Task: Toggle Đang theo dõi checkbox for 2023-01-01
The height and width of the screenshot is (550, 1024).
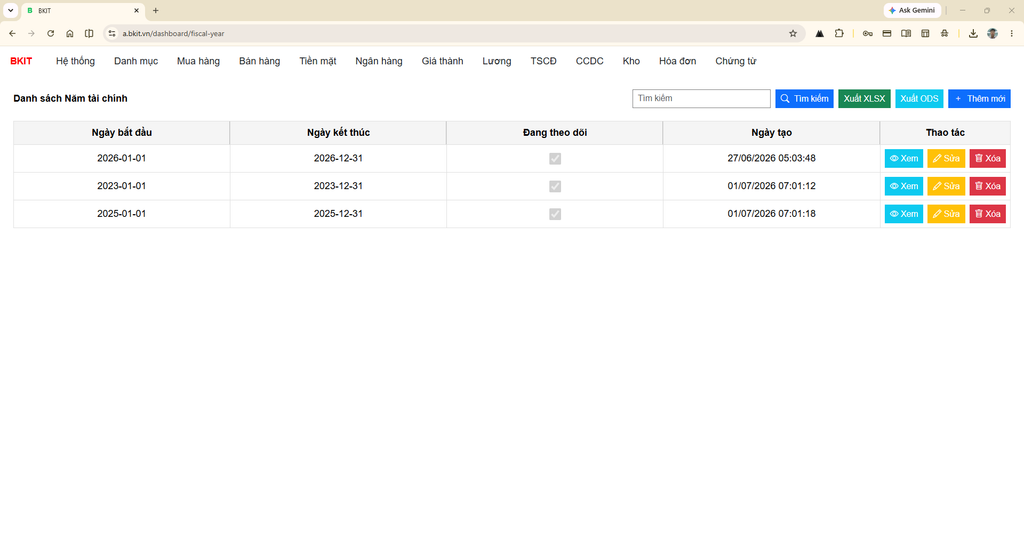Action: (555, 186)
